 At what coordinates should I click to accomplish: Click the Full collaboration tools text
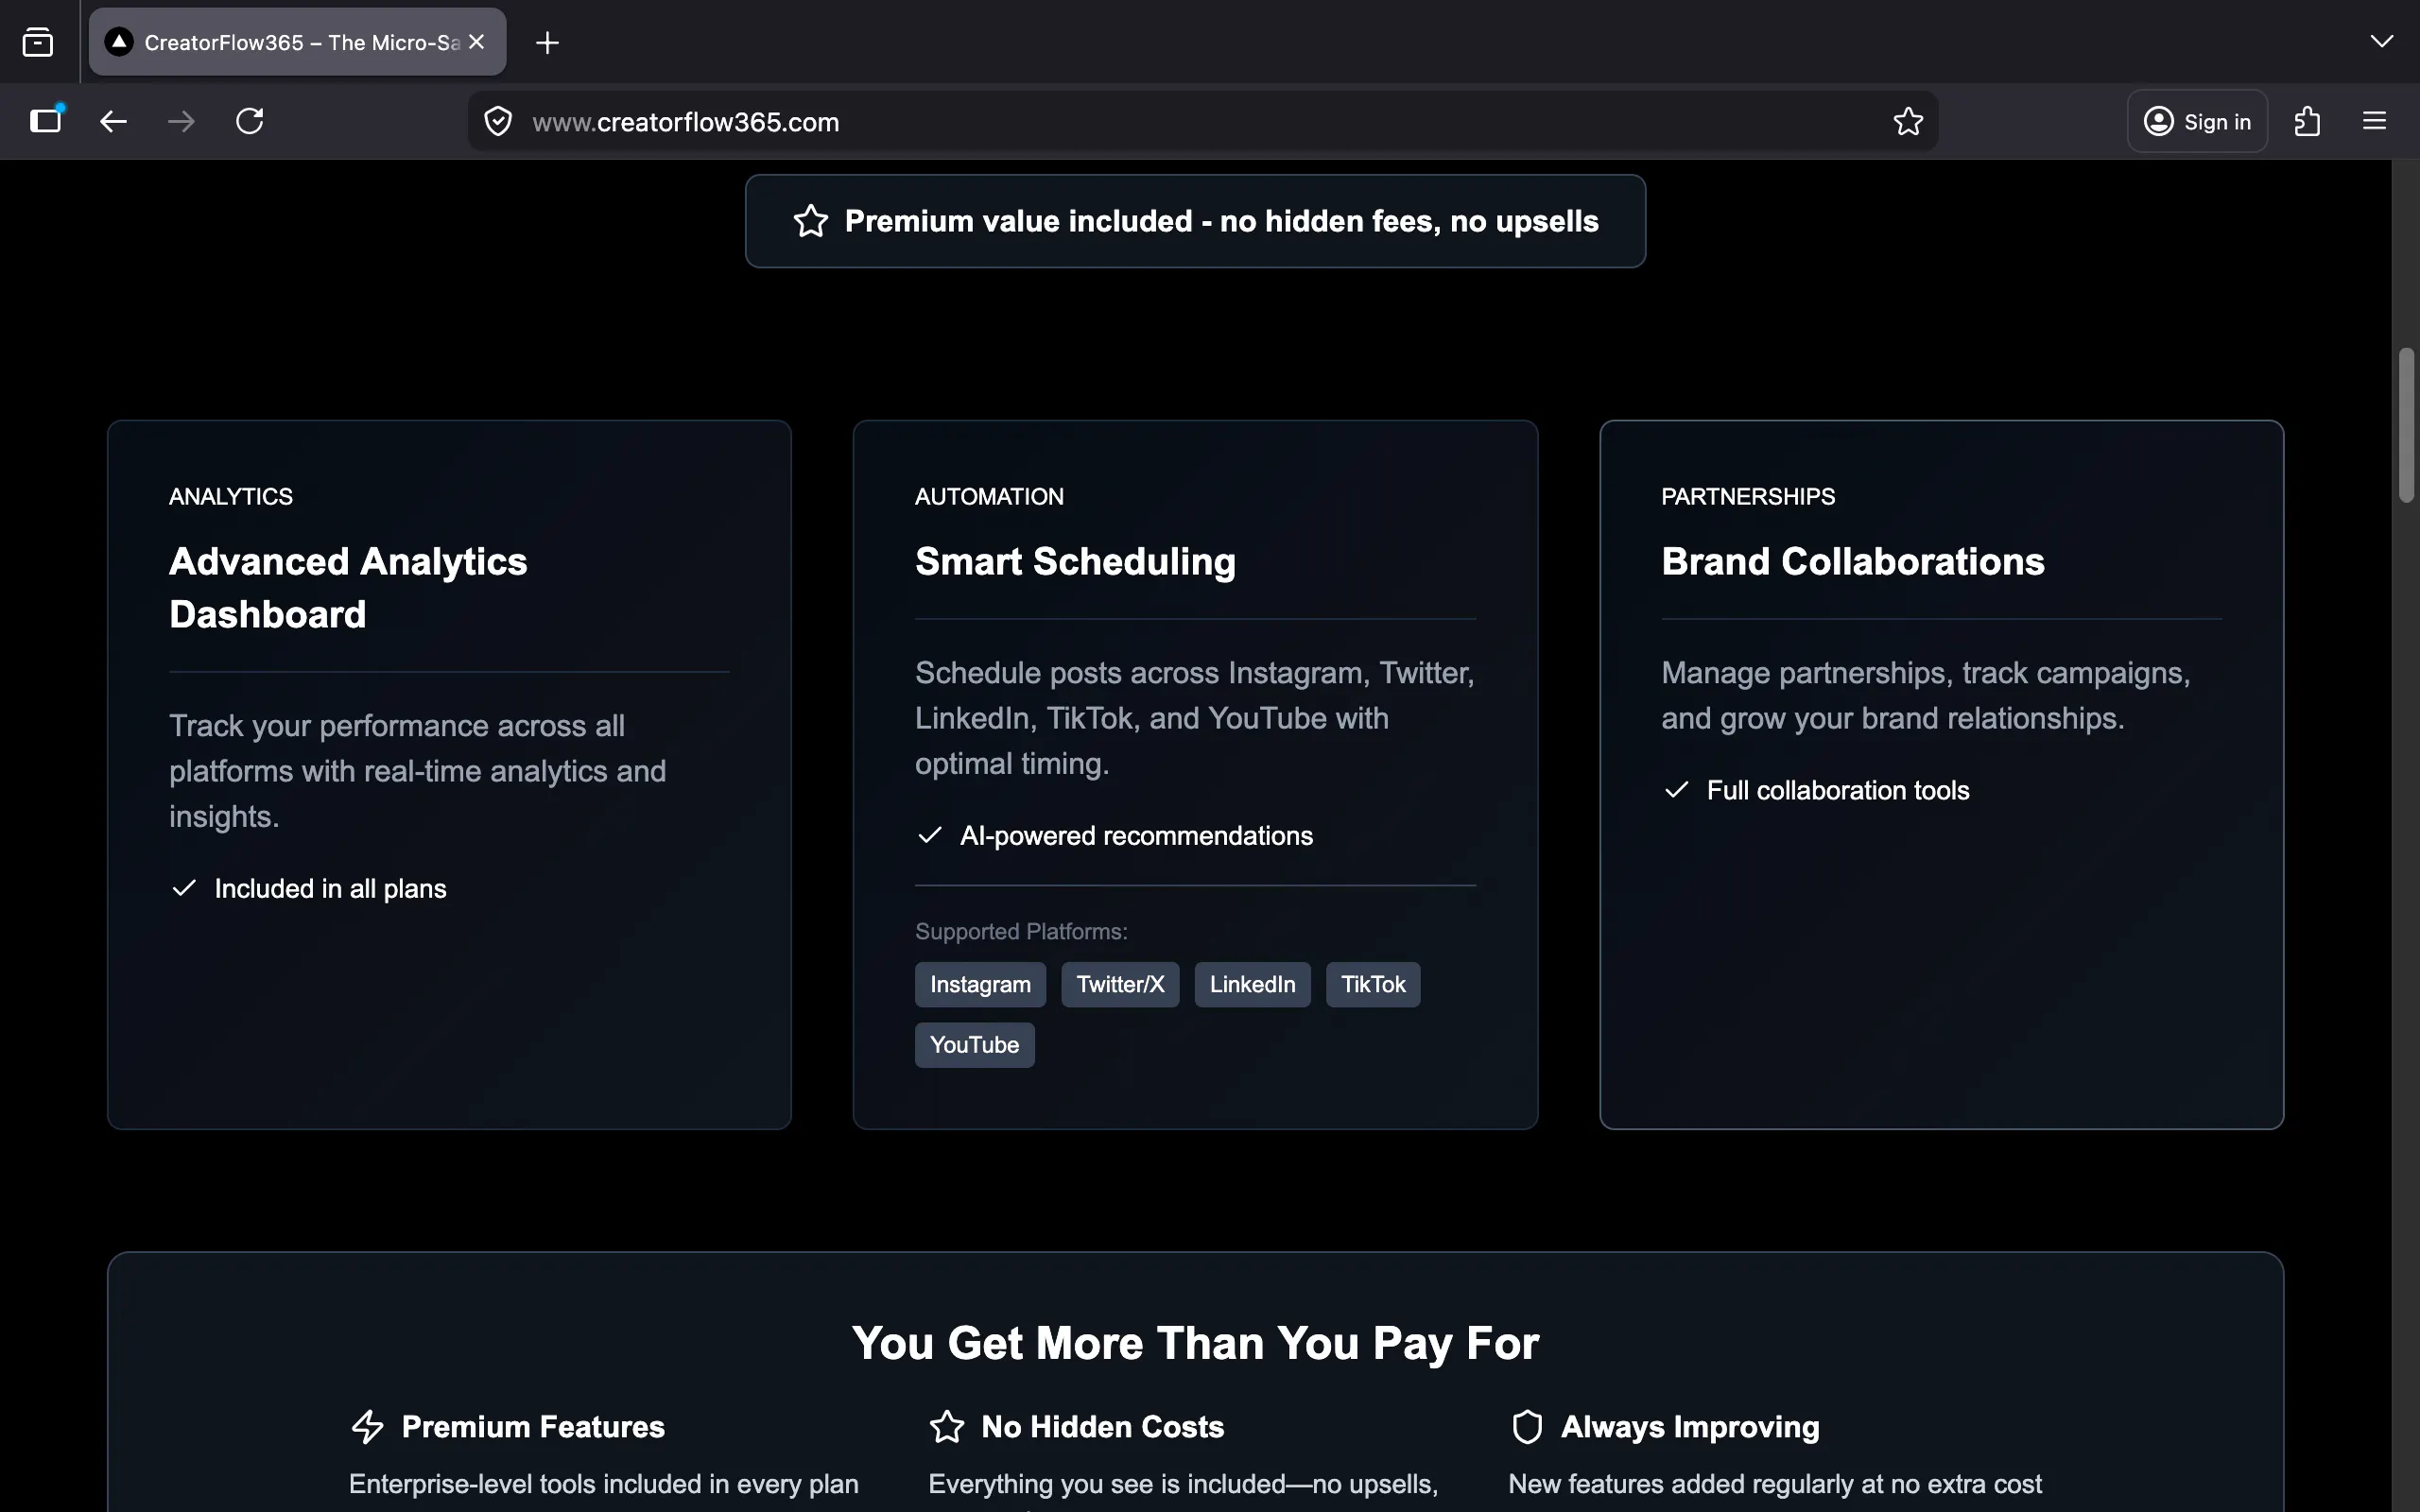1838,791
